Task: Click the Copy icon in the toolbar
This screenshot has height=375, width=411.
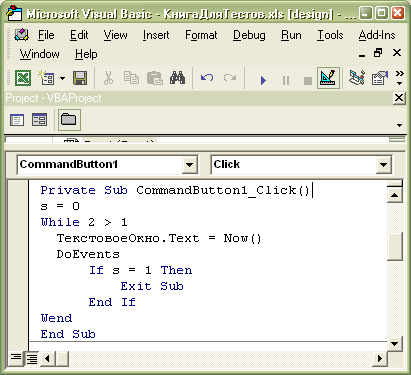Action: (131, 78)
